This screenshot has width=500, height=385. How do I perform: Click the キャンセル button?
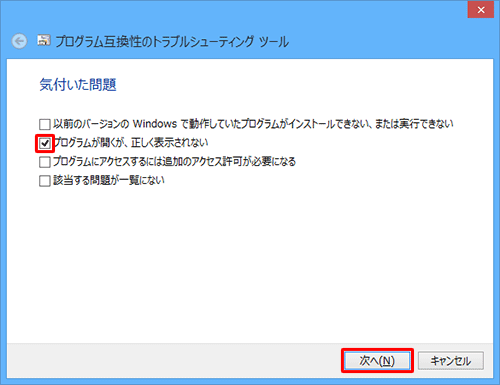[x=451, y=361]
